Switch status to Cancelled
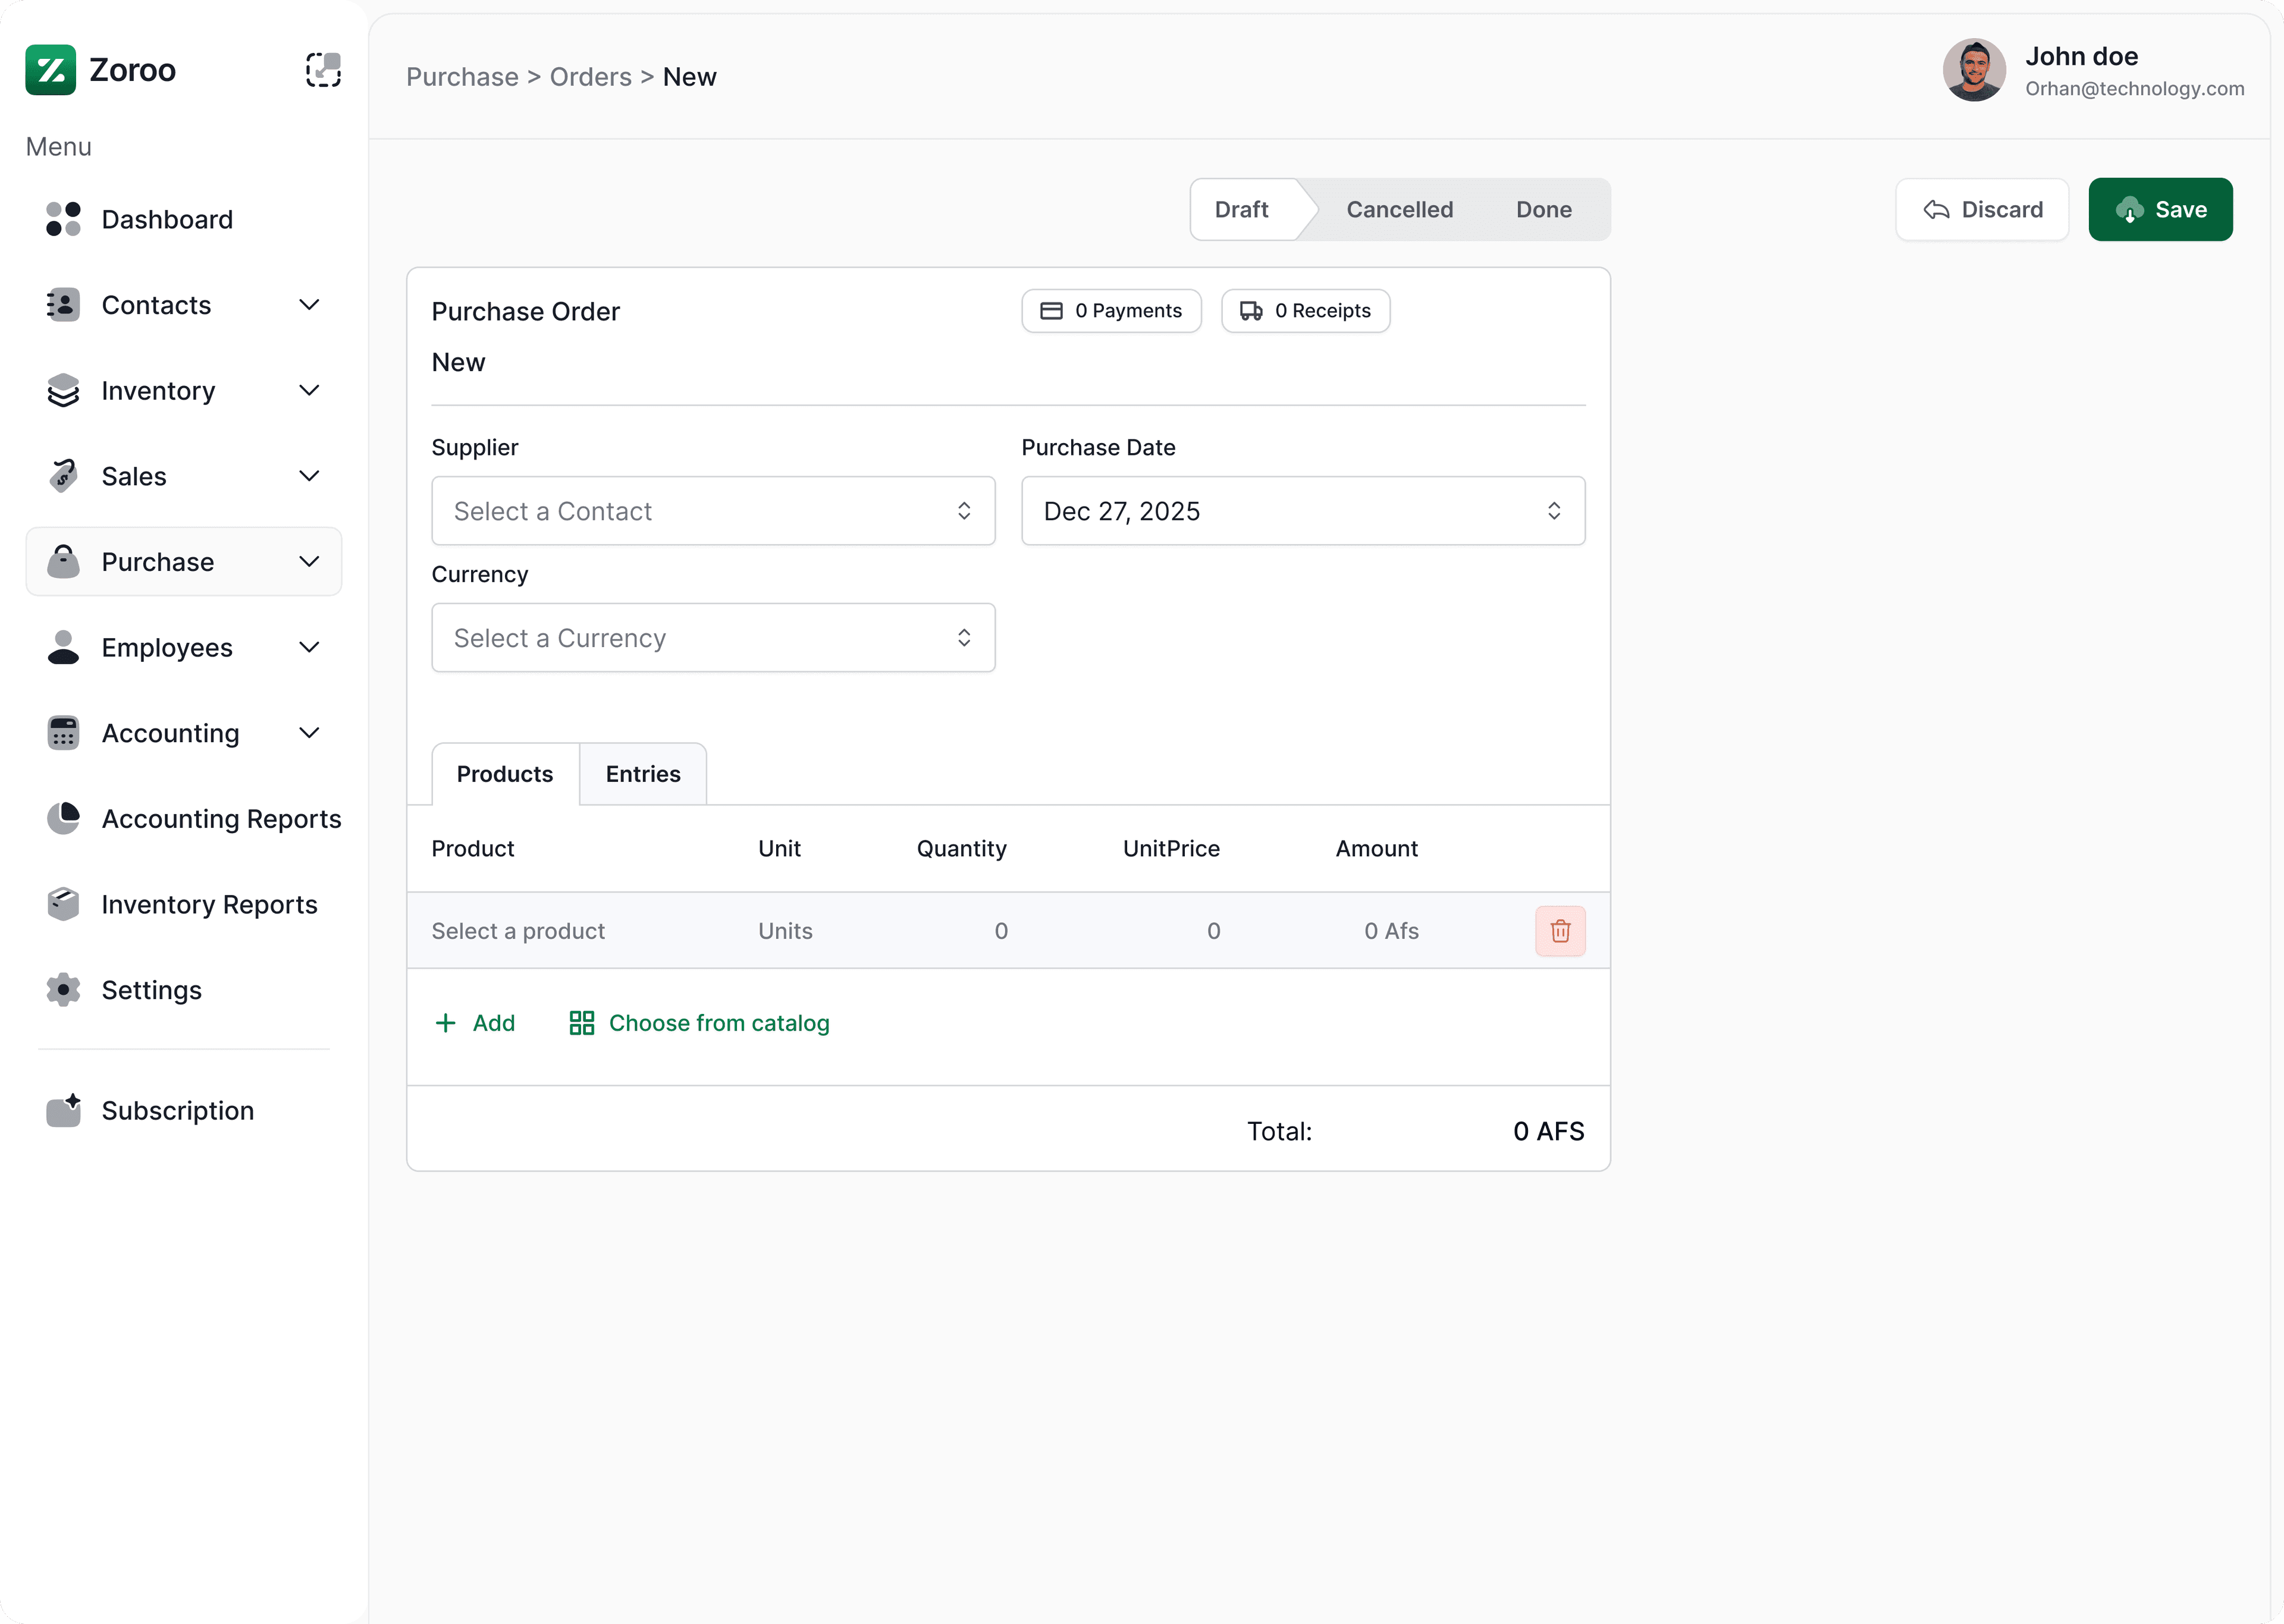 [1399, 209]
